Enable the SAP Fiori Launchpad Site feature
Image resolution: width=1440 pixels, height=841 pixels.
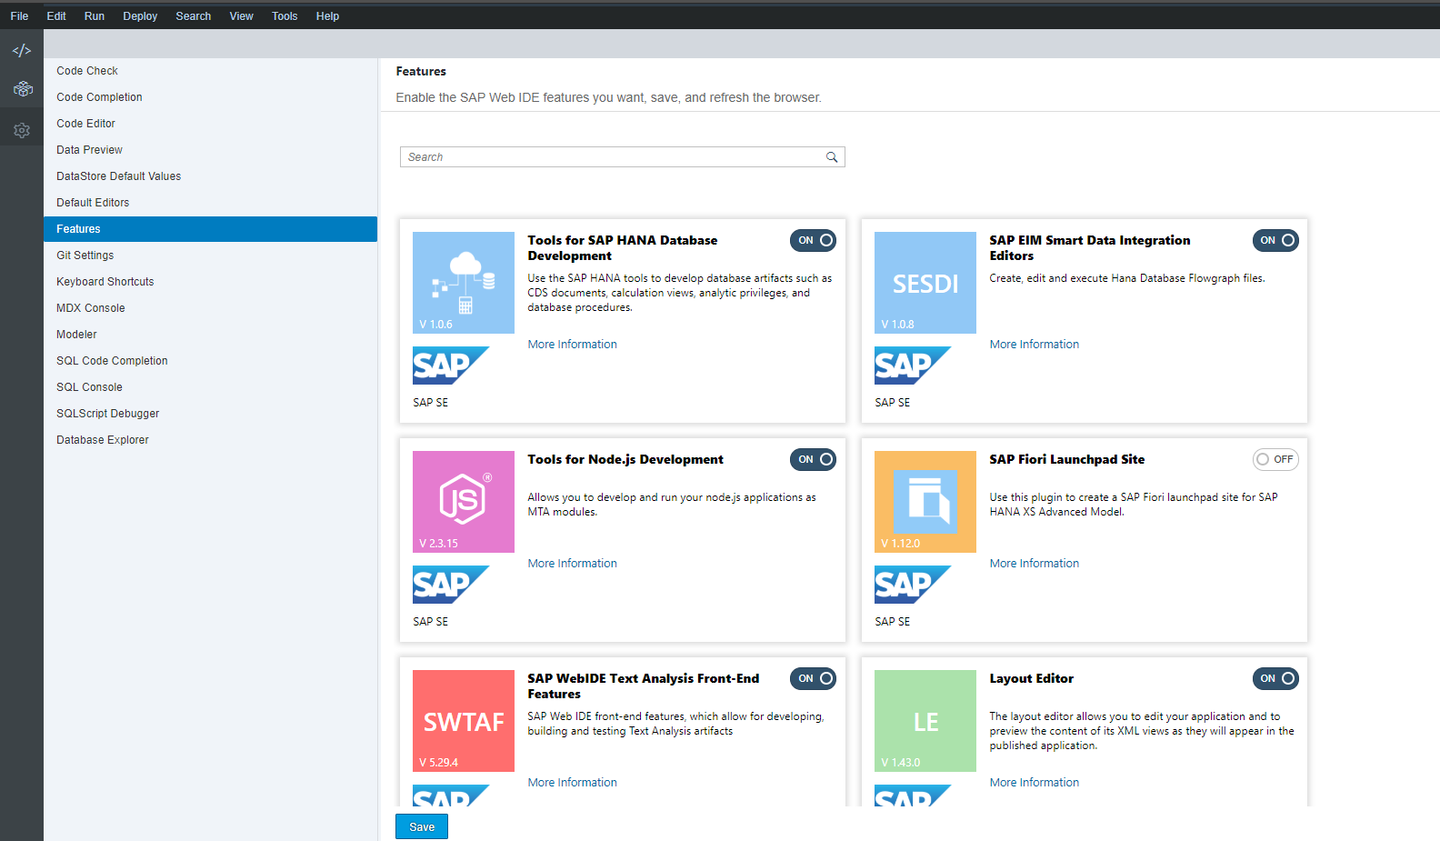(1275, 459)
